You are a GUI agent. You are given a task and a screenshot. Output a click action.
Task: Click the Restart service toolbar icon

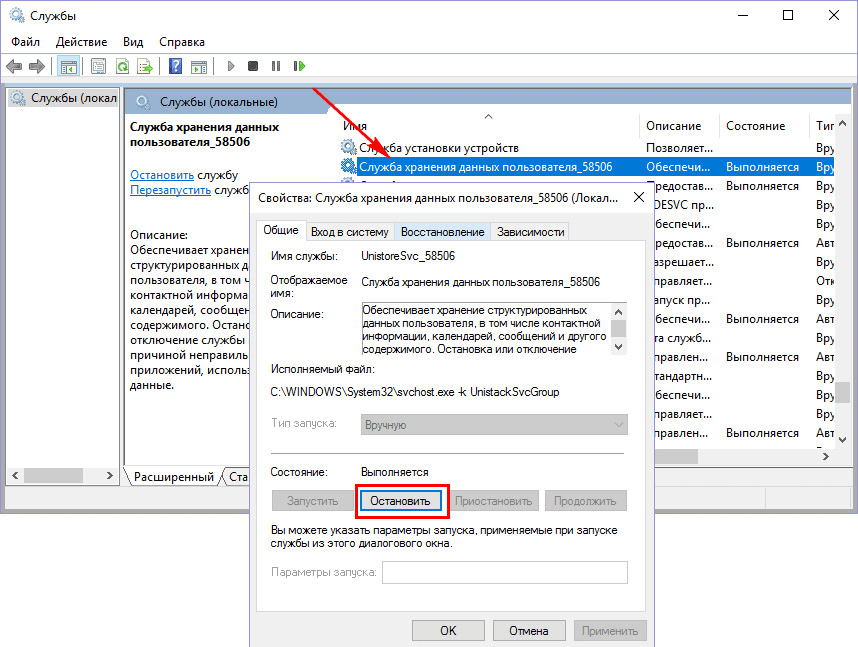point(299,66)
